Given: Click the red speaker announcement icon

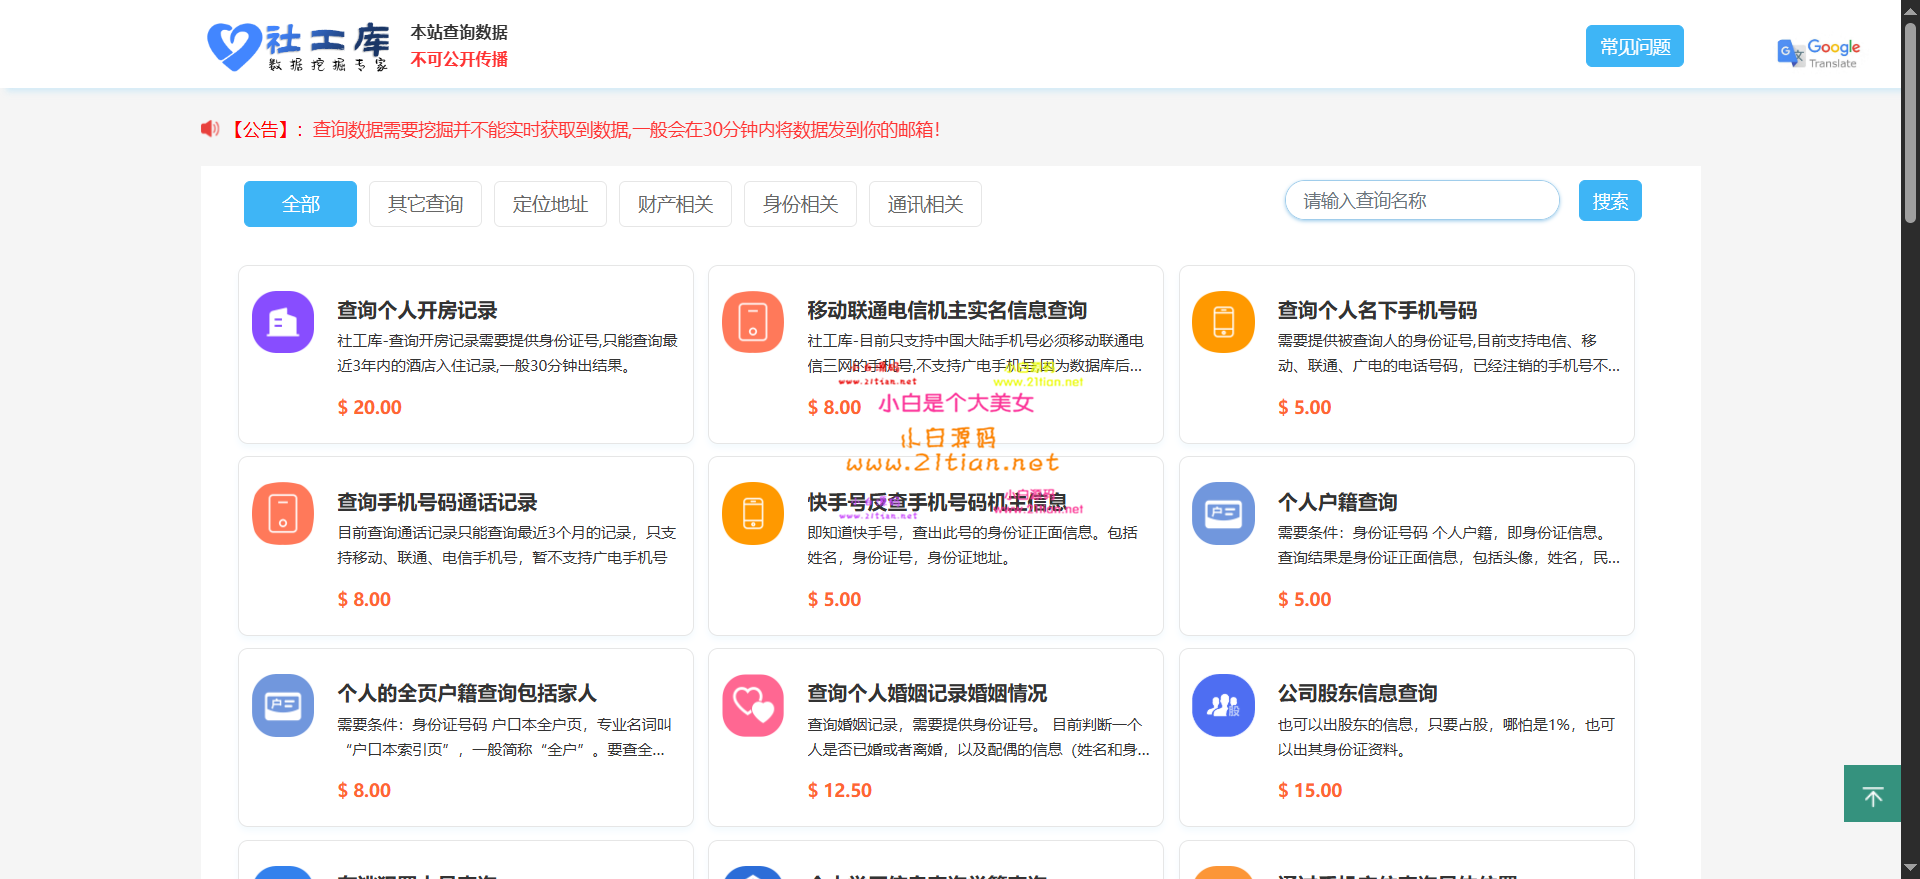Looking at the screenshot, I should click(x=210, y=129).
